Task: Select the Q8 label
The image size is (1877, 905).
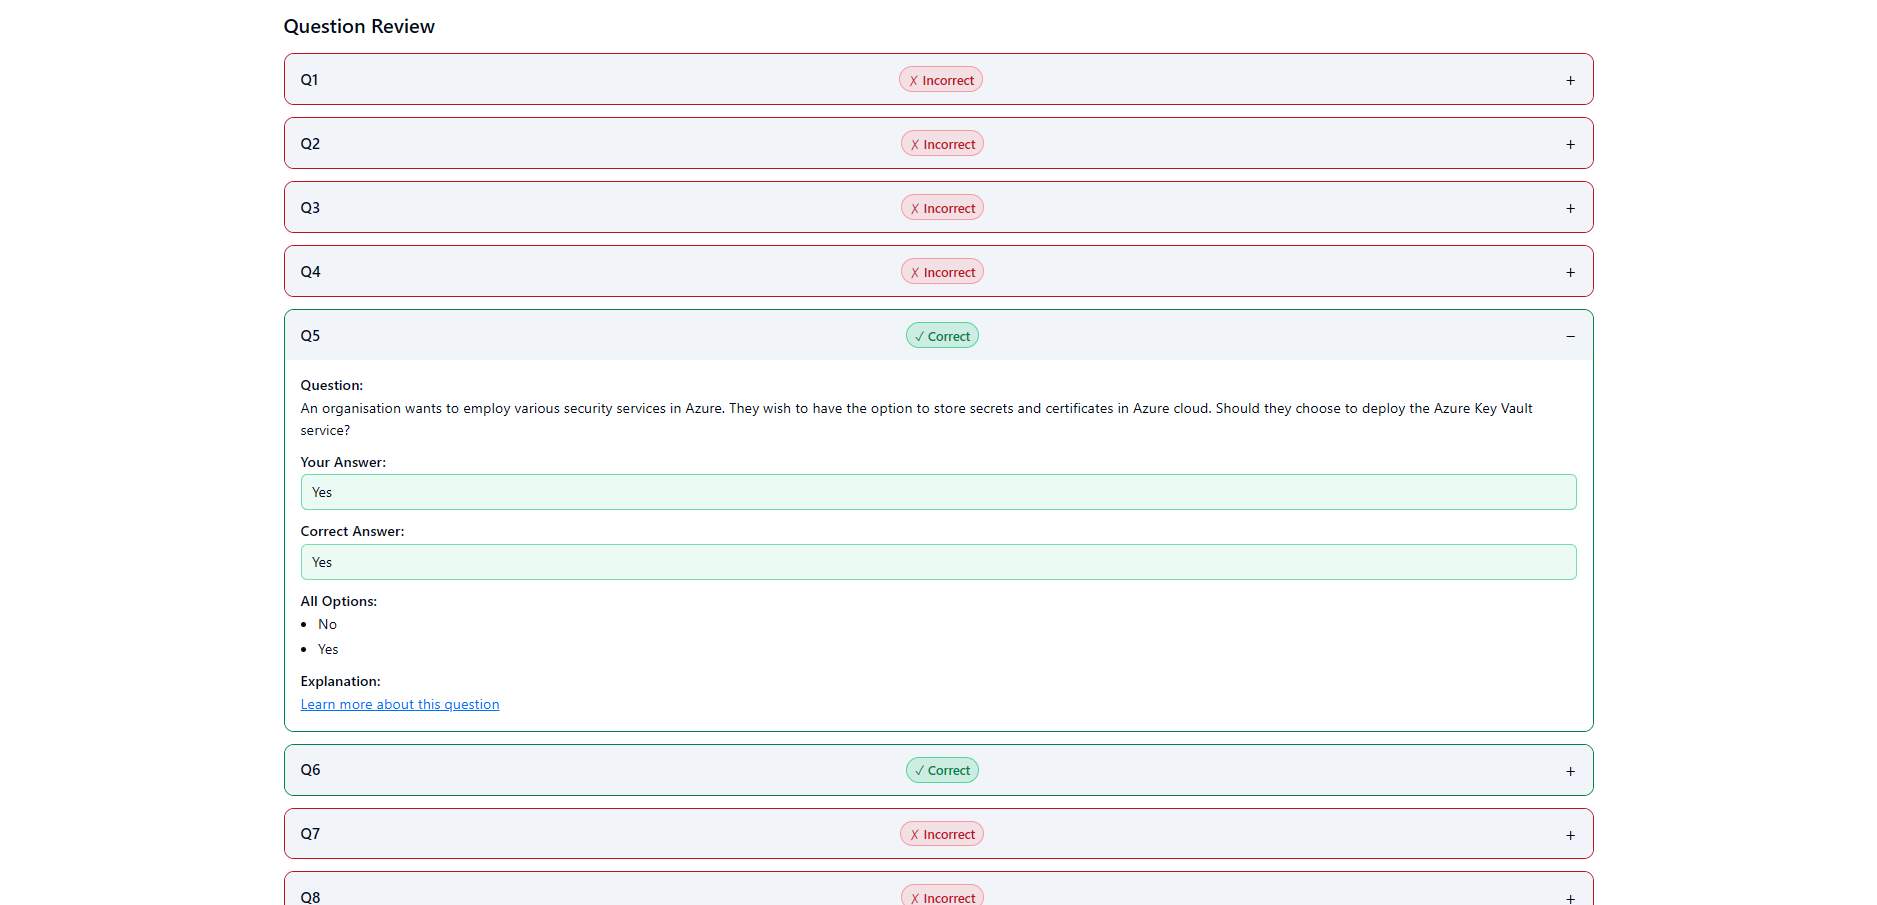Action: point(310,897)
